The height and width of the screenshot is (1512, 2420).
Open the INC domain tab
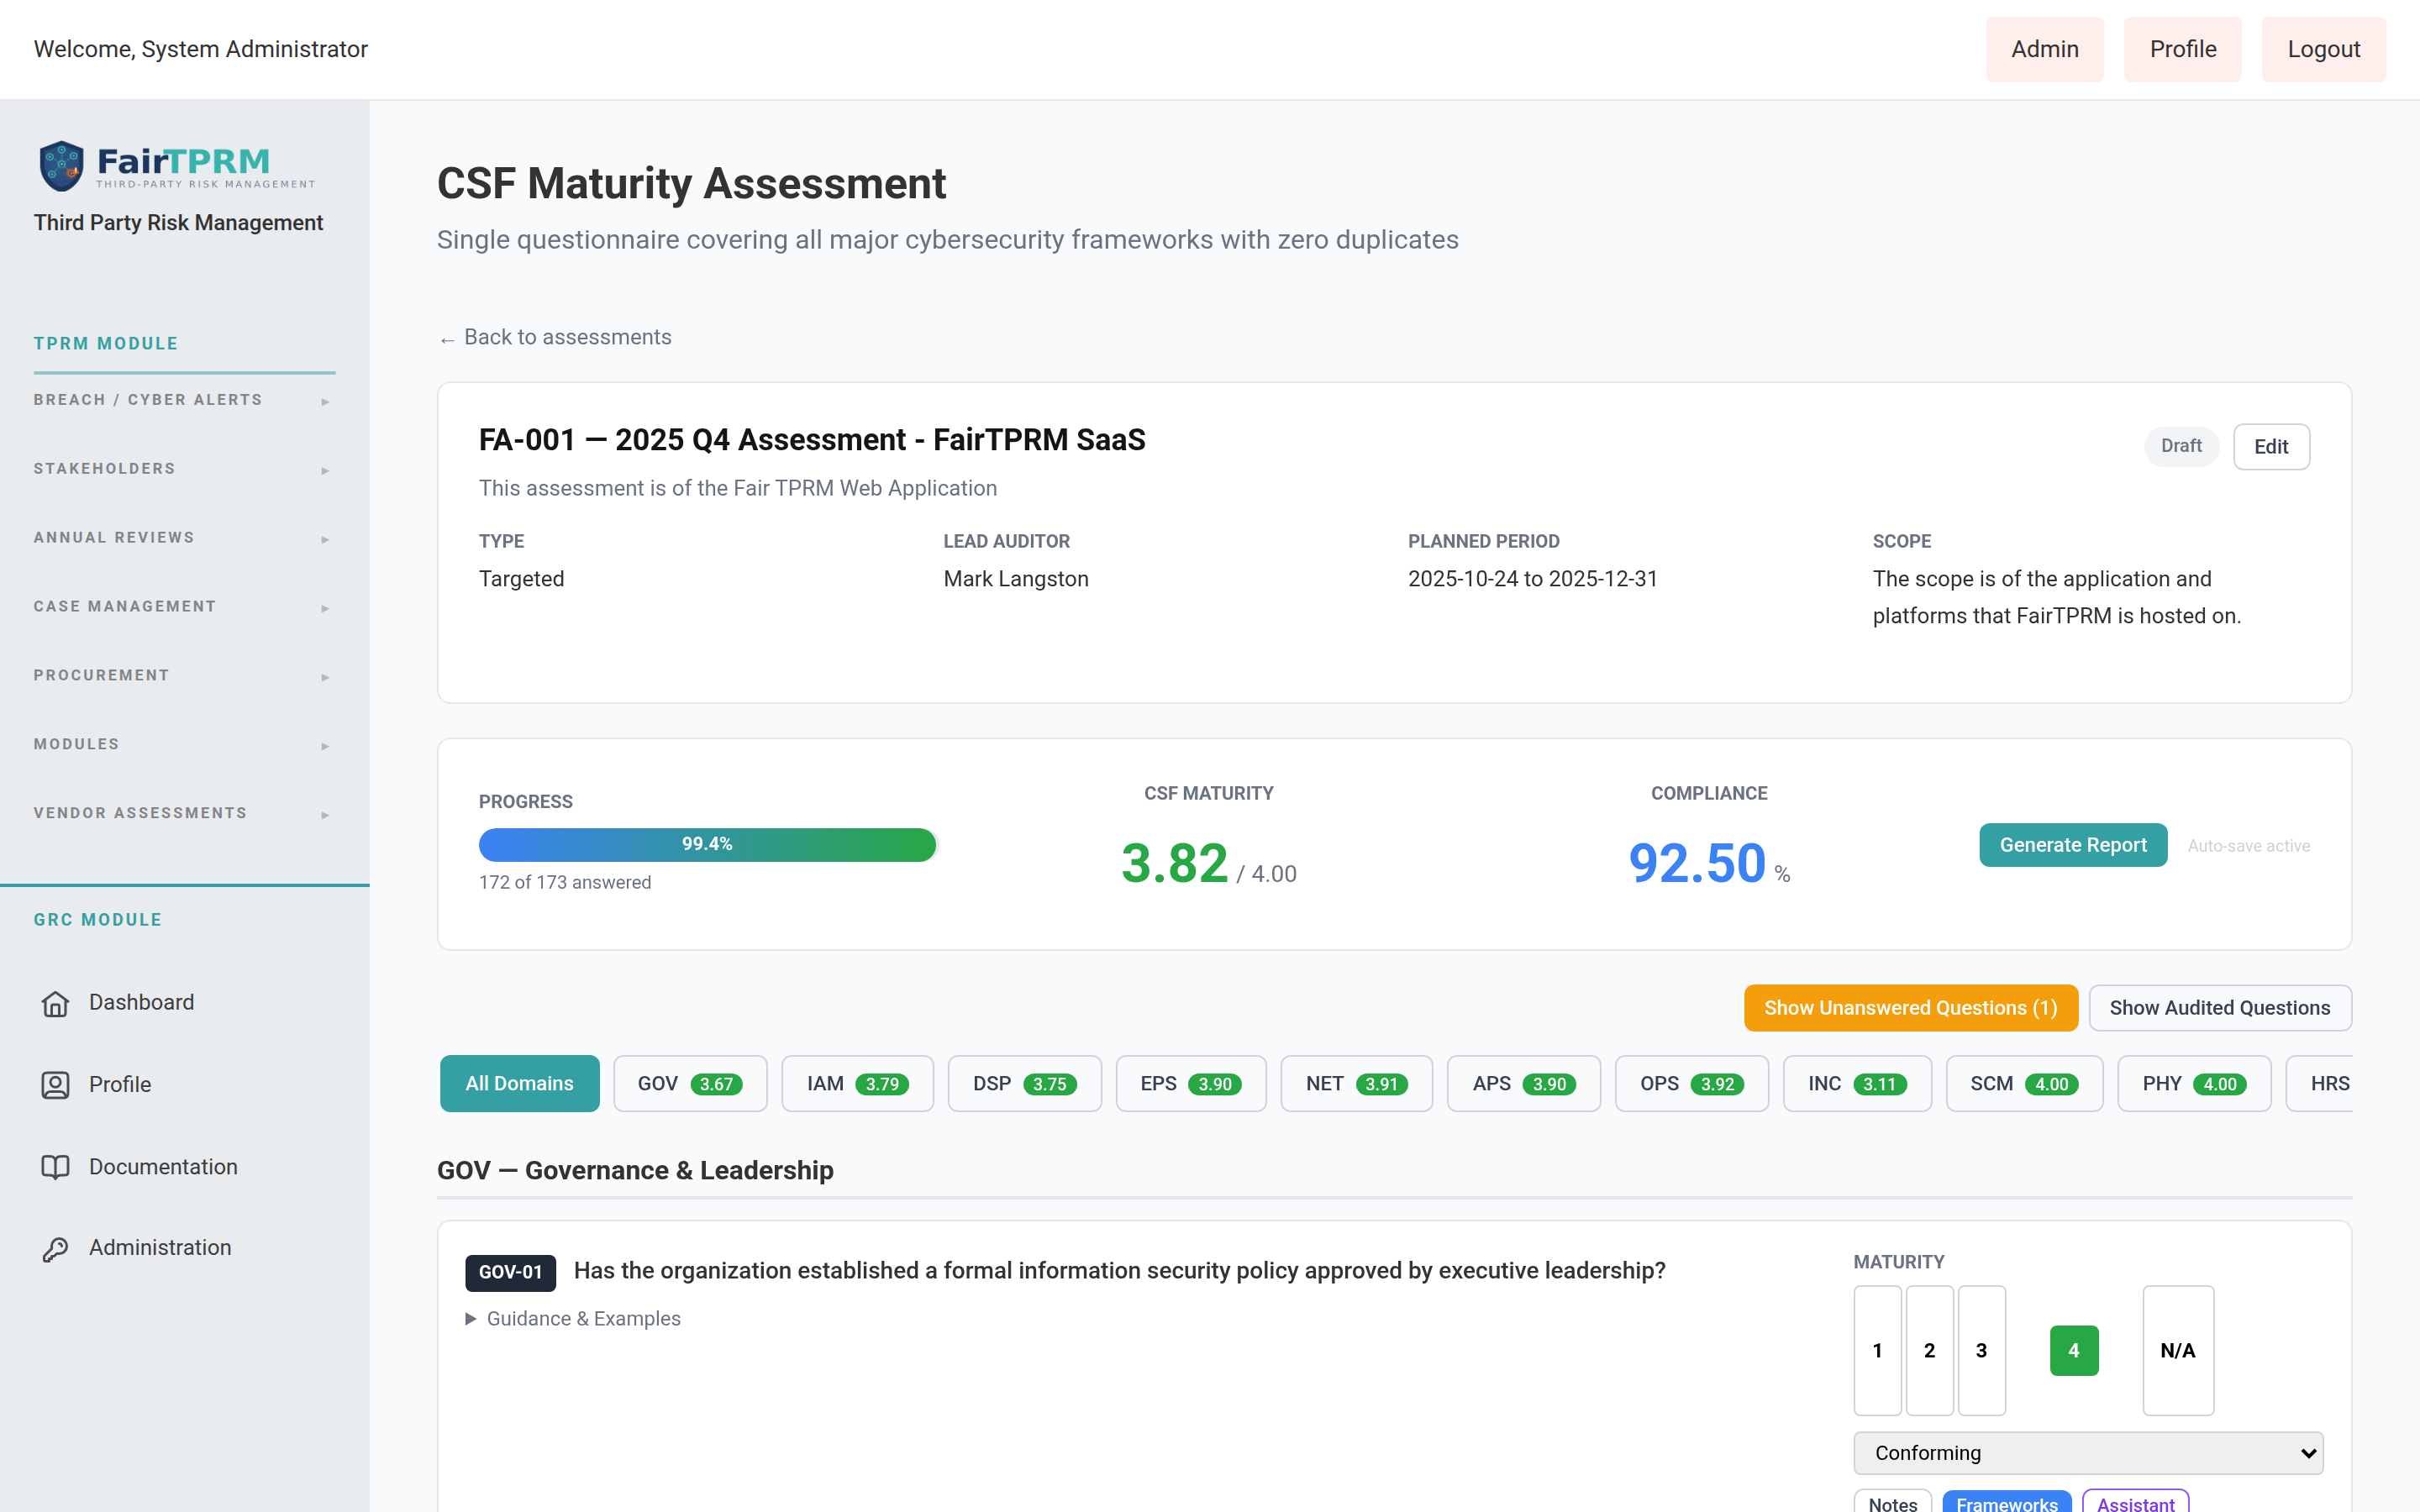pos(1857,1084)
